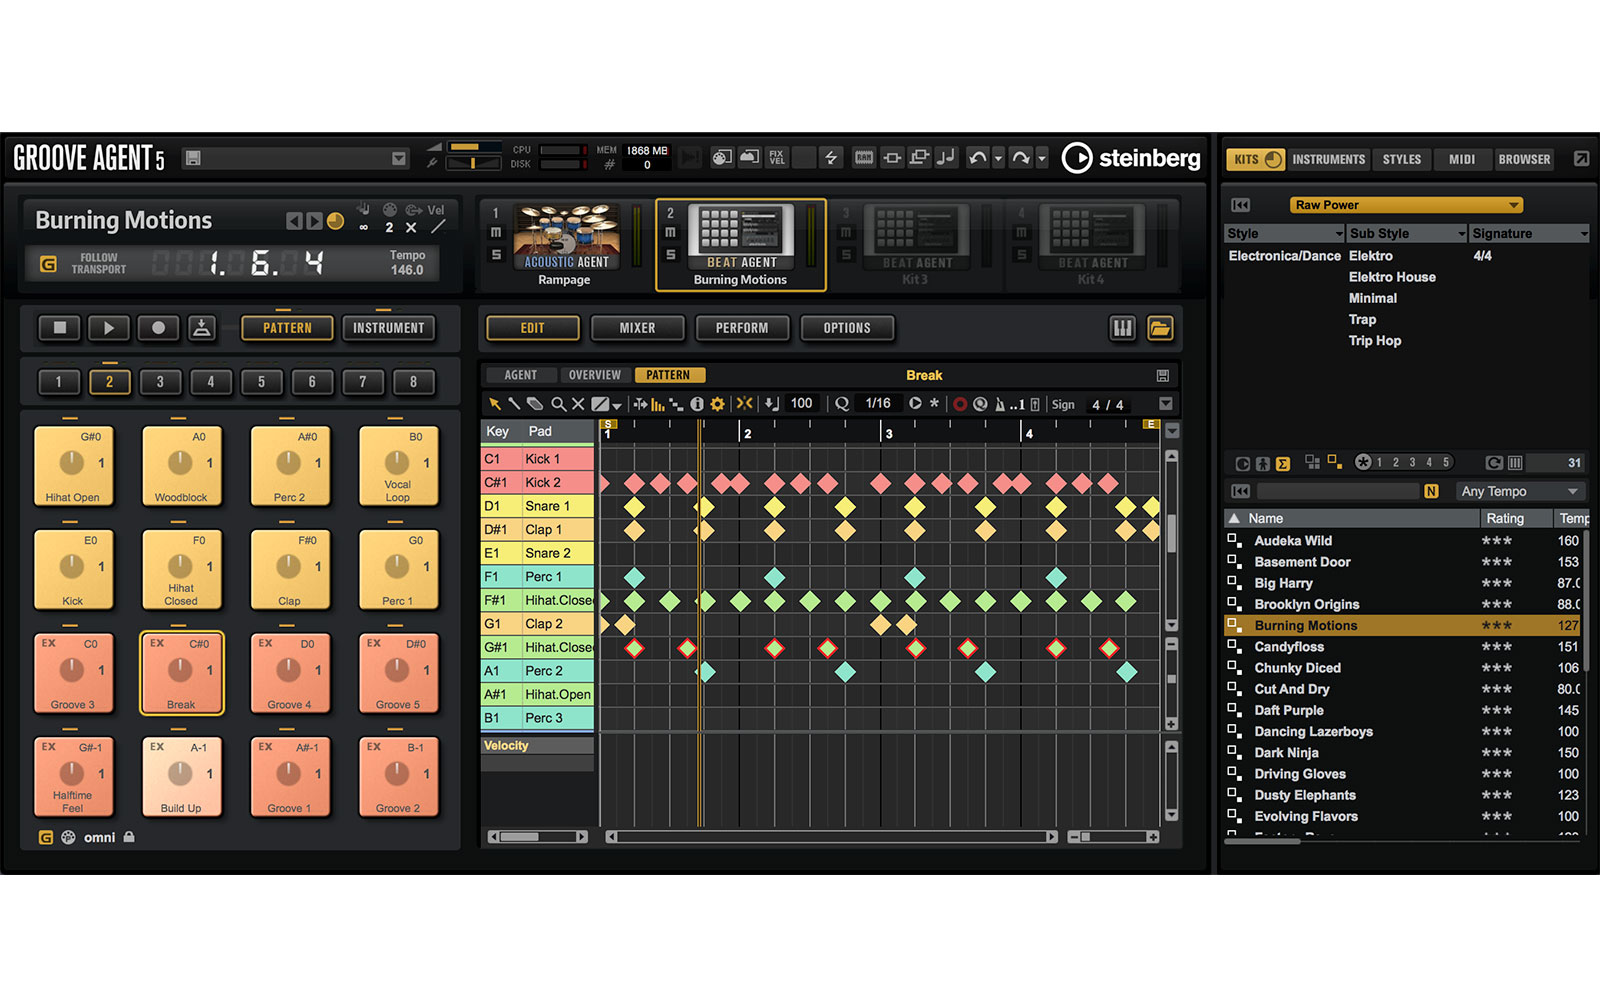Viewport: 1600px width, 1007px height.
Task: Select the mute X tool in pattern editor
Action: pyautogui.click(x=578, y=404)
